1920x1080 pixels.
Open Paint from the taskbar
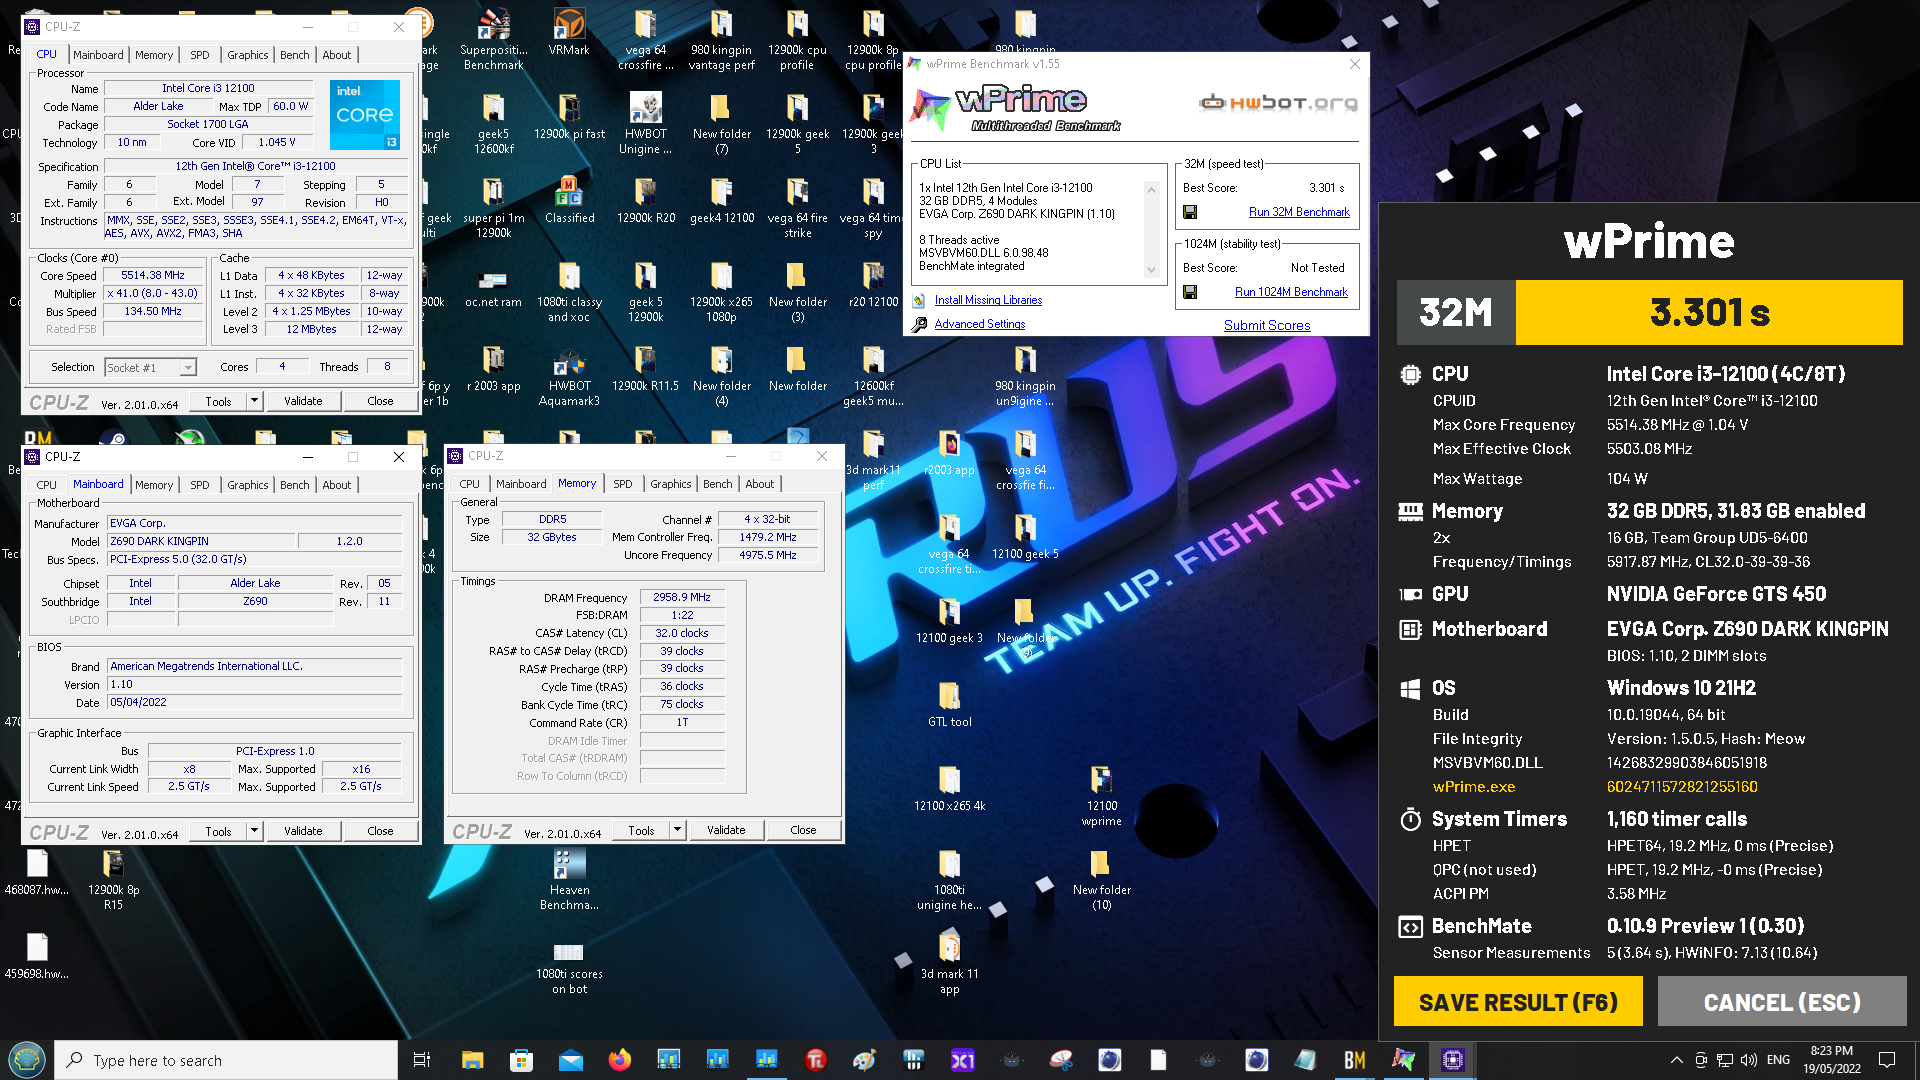click(x=864, y=1060)
